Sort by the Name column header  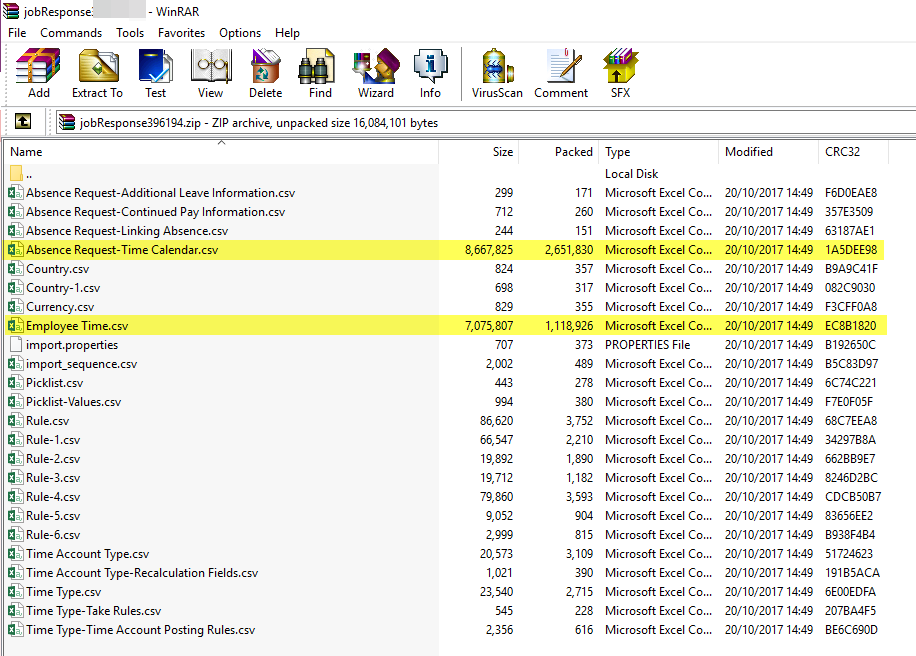pyautogui.click(x=221, y=152)
